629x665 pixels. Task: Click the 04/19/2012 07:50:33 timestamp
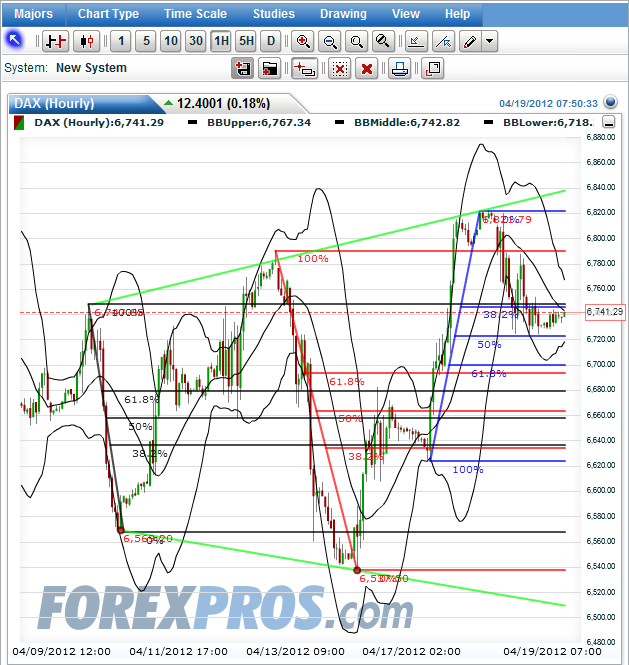(548, 103)
